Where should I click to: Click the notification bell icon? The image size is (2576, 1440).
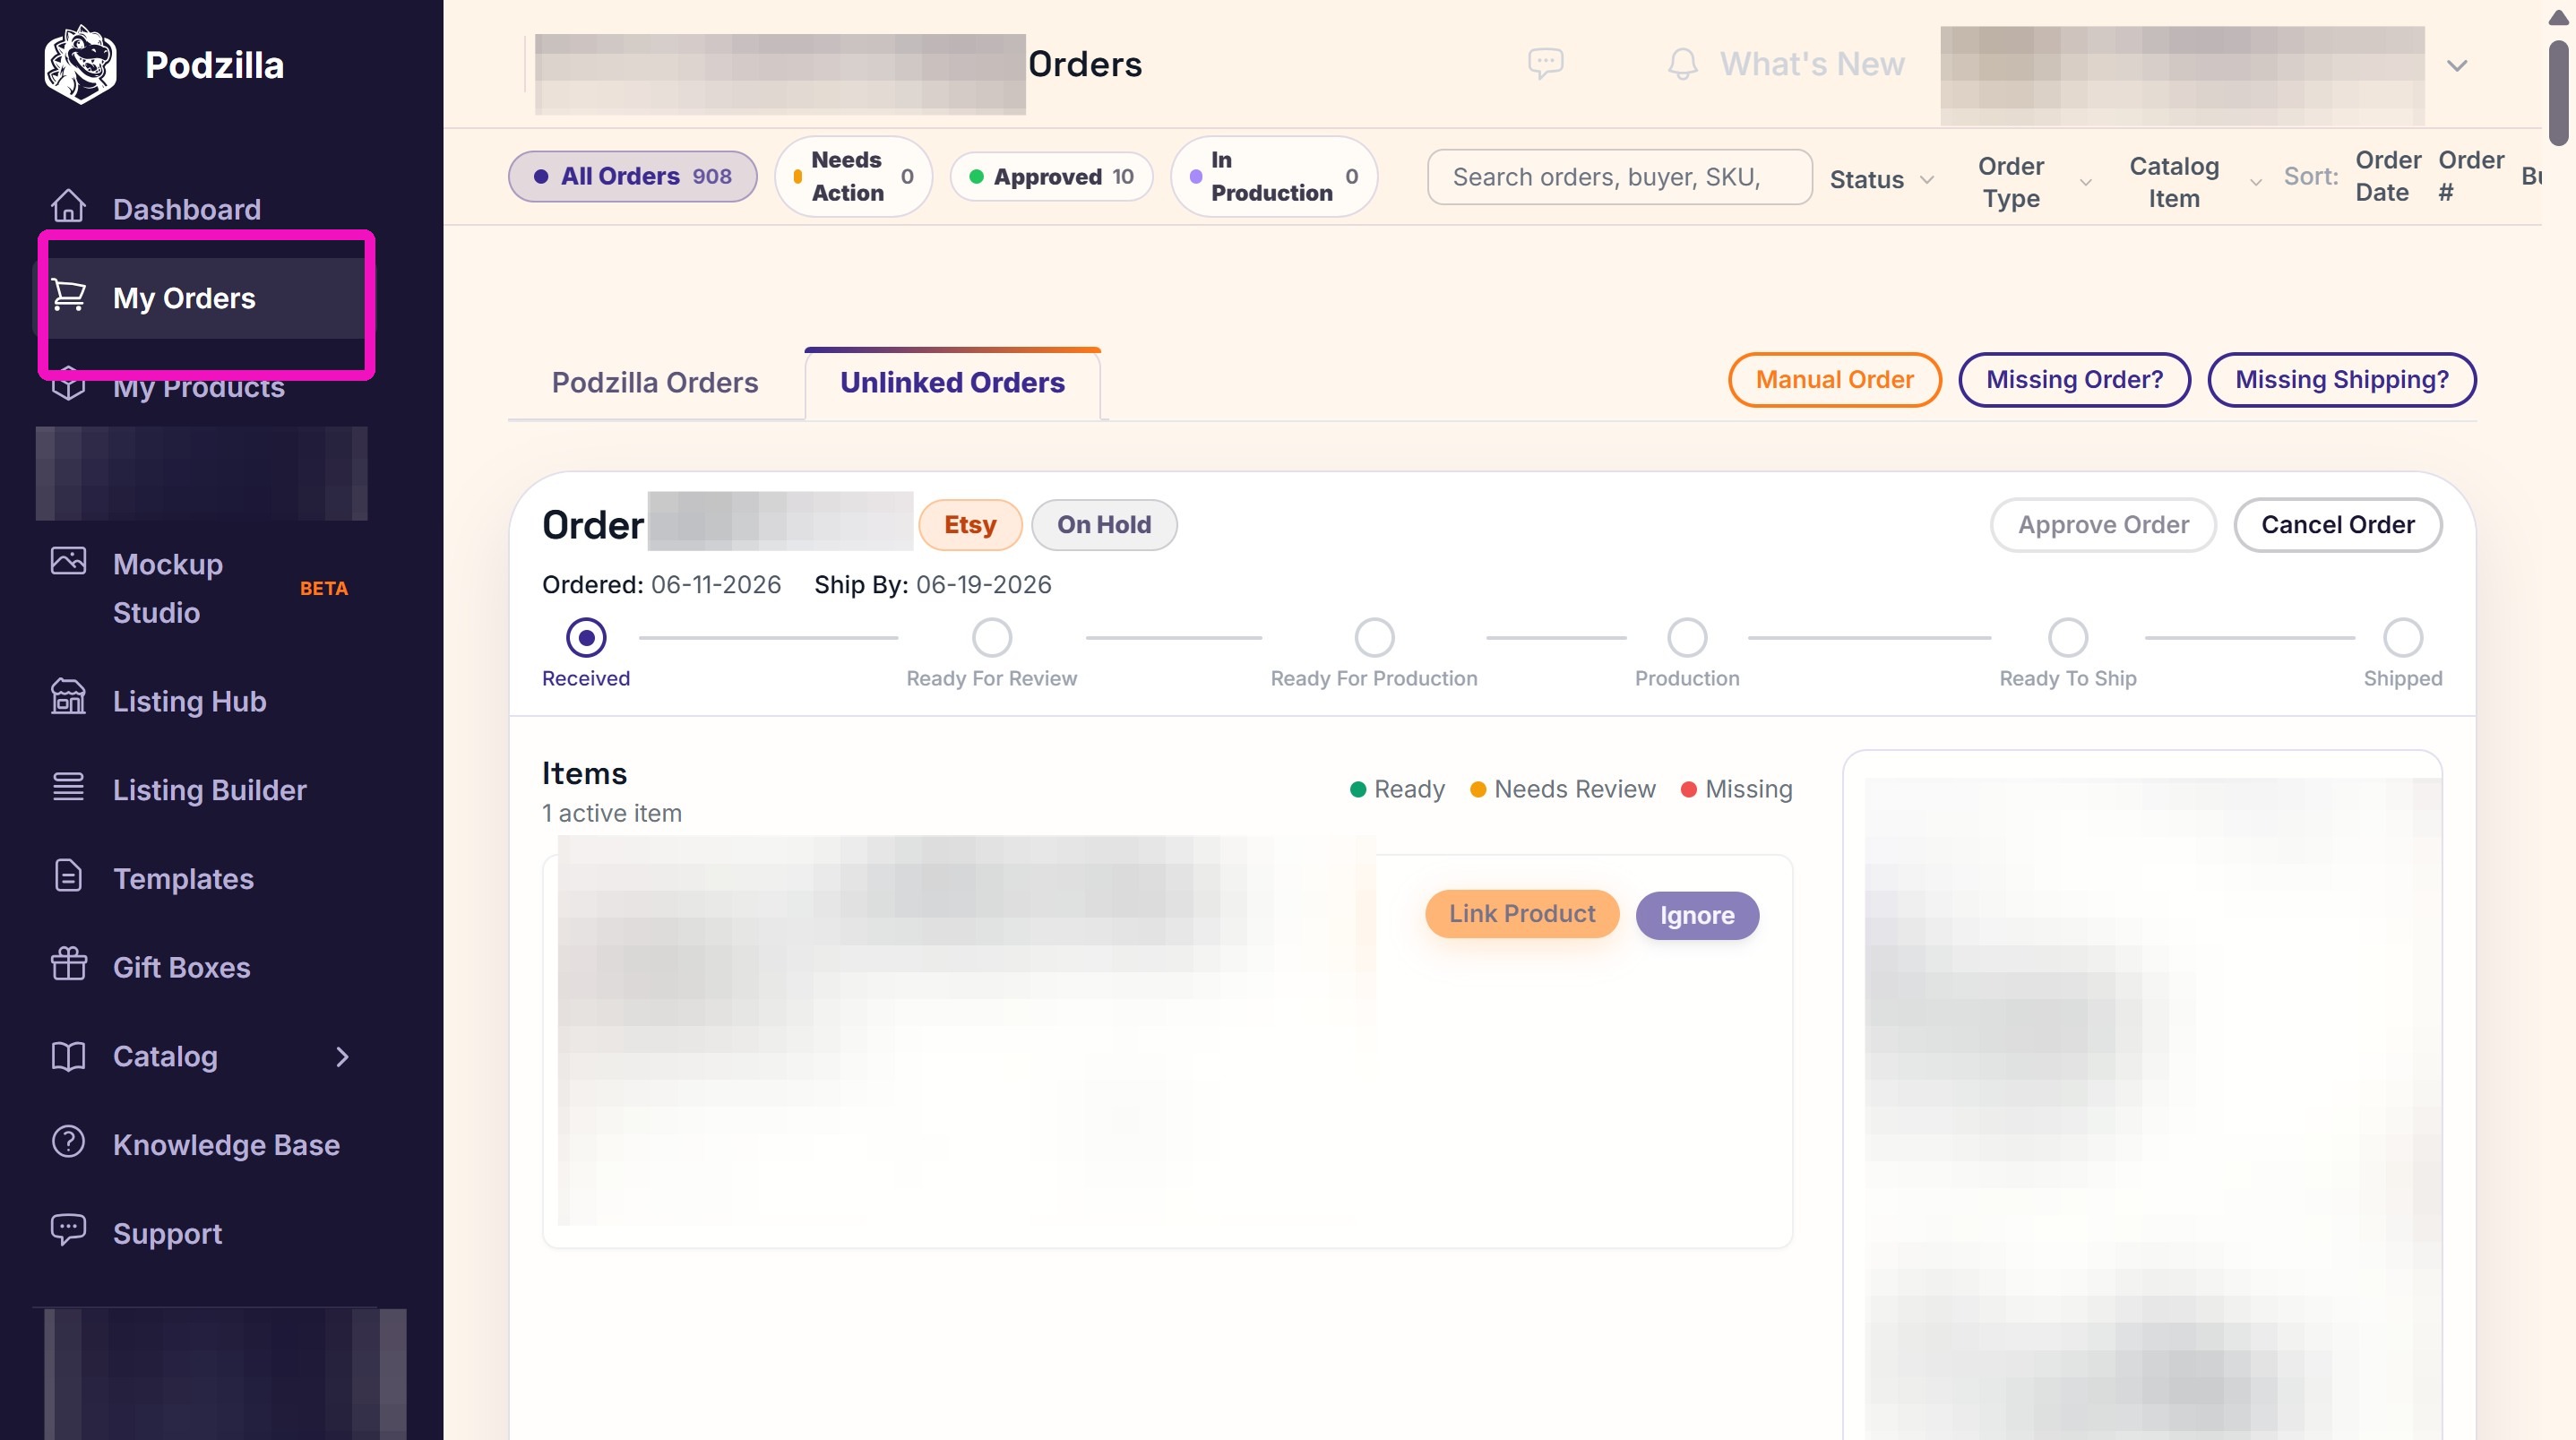tap(1683, 64)
